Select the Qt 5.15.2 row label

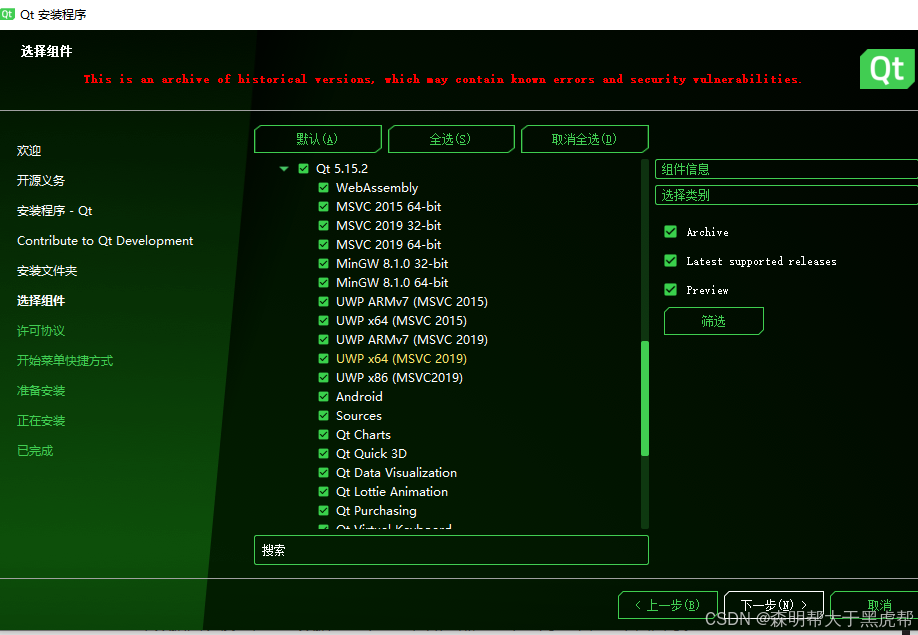(342, 169)
